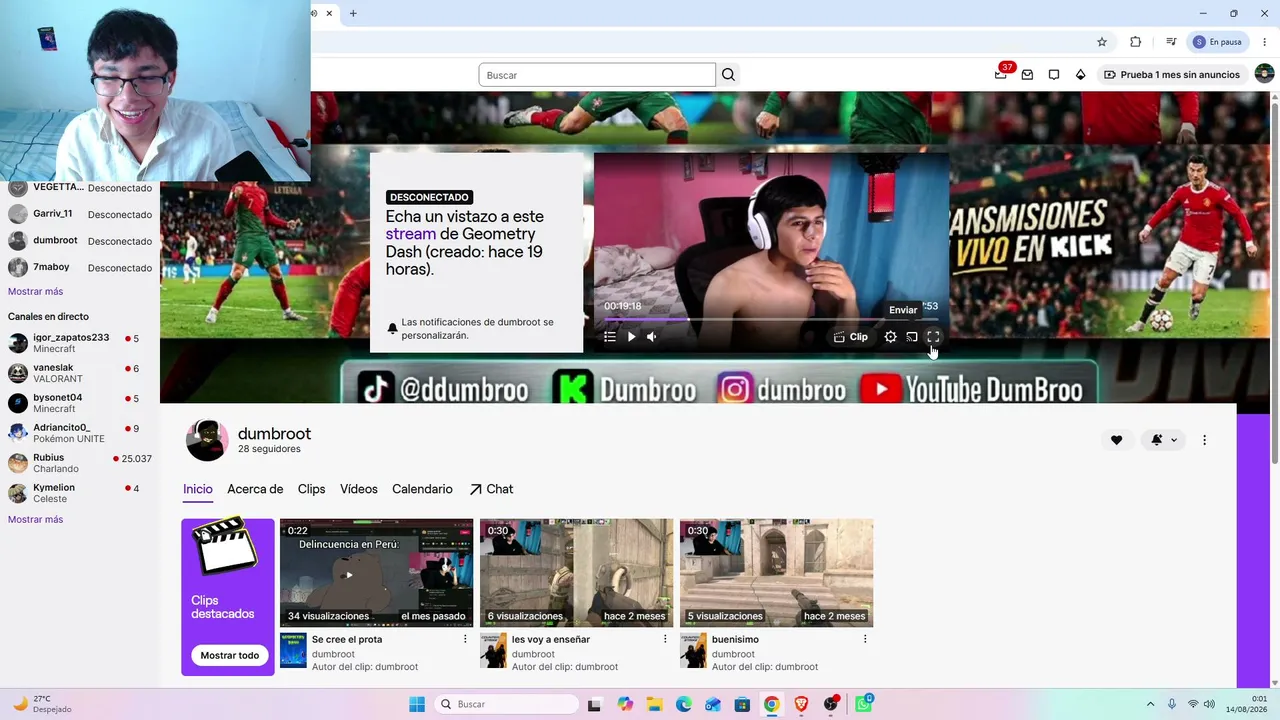Open options for the 'les voy a enseñar' clip

(665, 639)
